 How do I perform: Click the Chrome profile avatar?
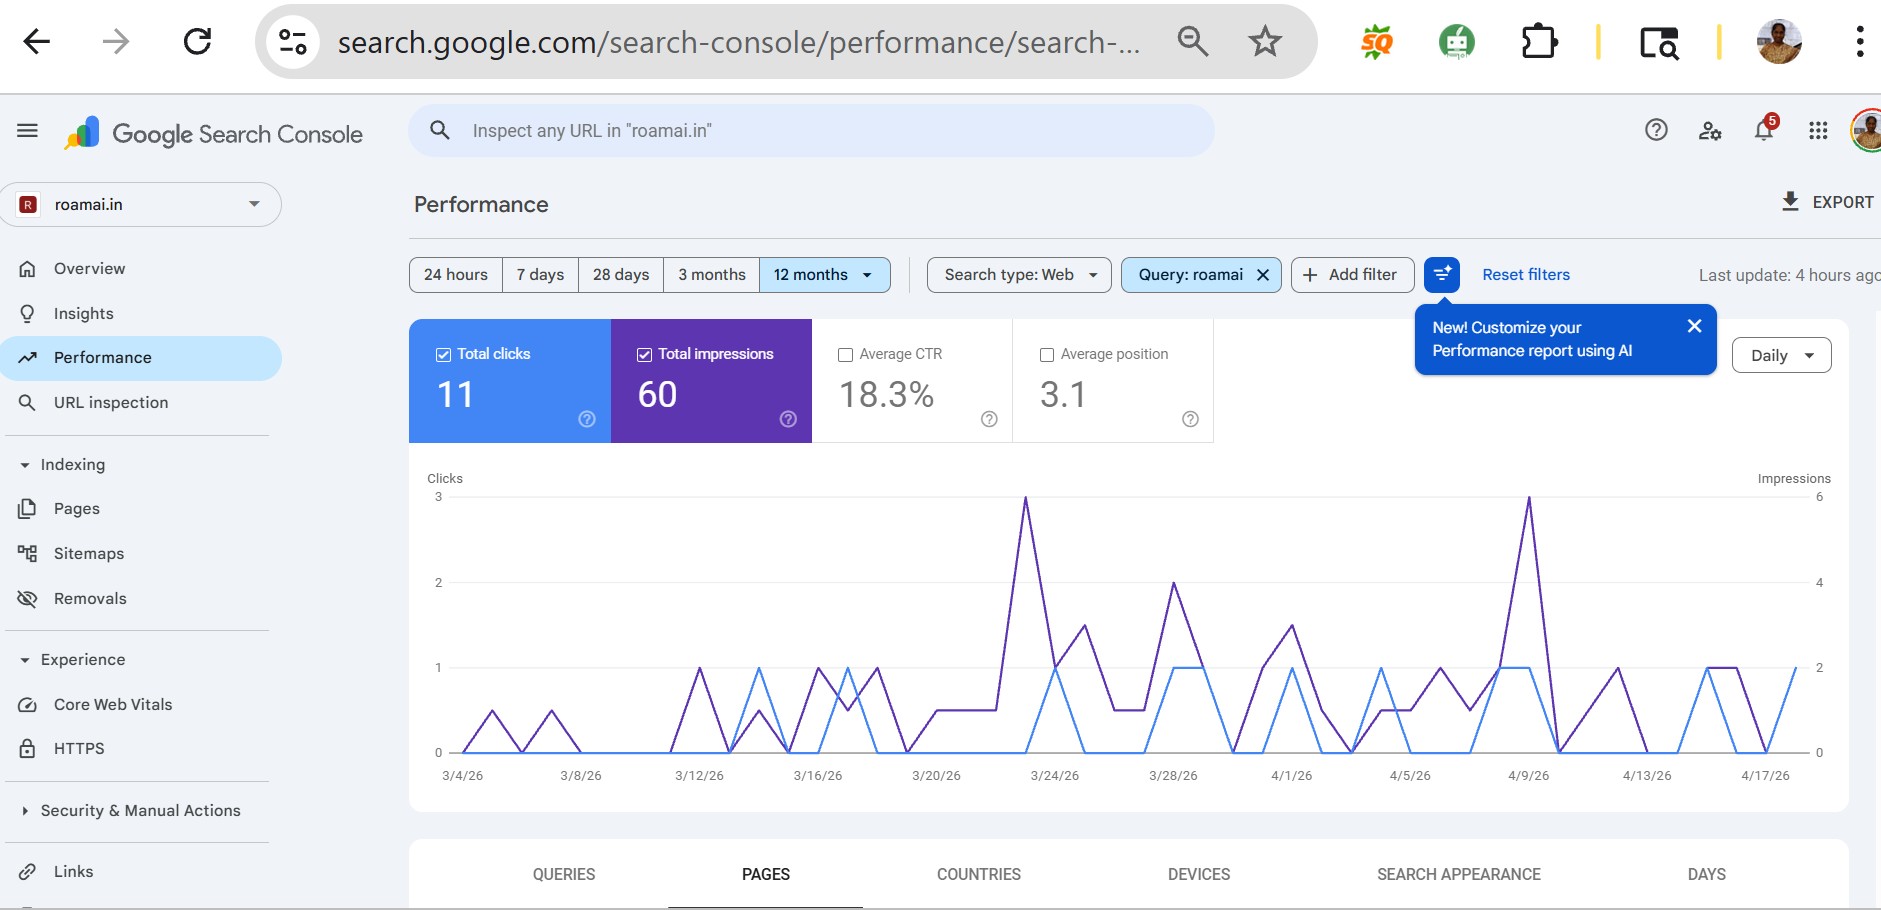(x=1778, y=42)
